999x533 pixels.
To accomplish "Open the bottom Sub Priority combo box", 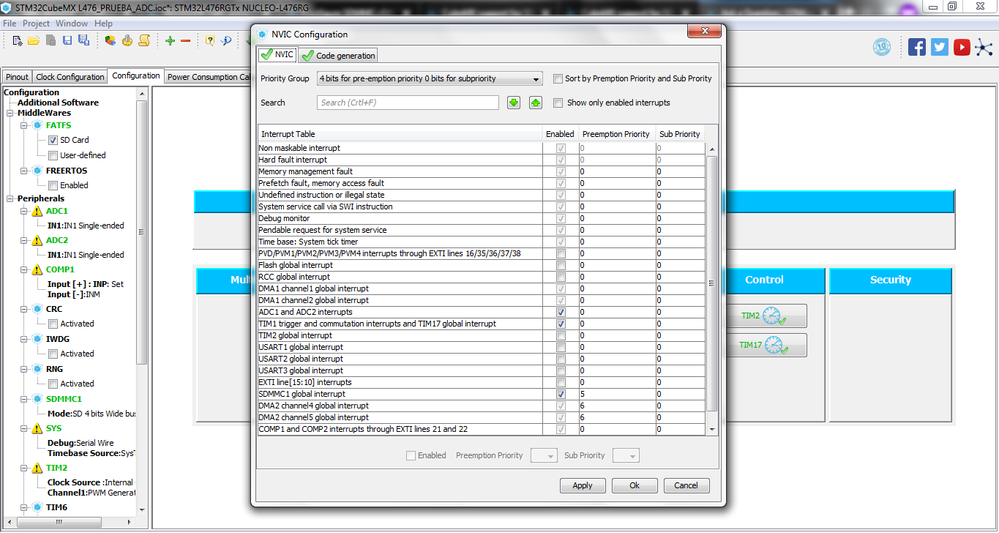I will pos(626,455).
